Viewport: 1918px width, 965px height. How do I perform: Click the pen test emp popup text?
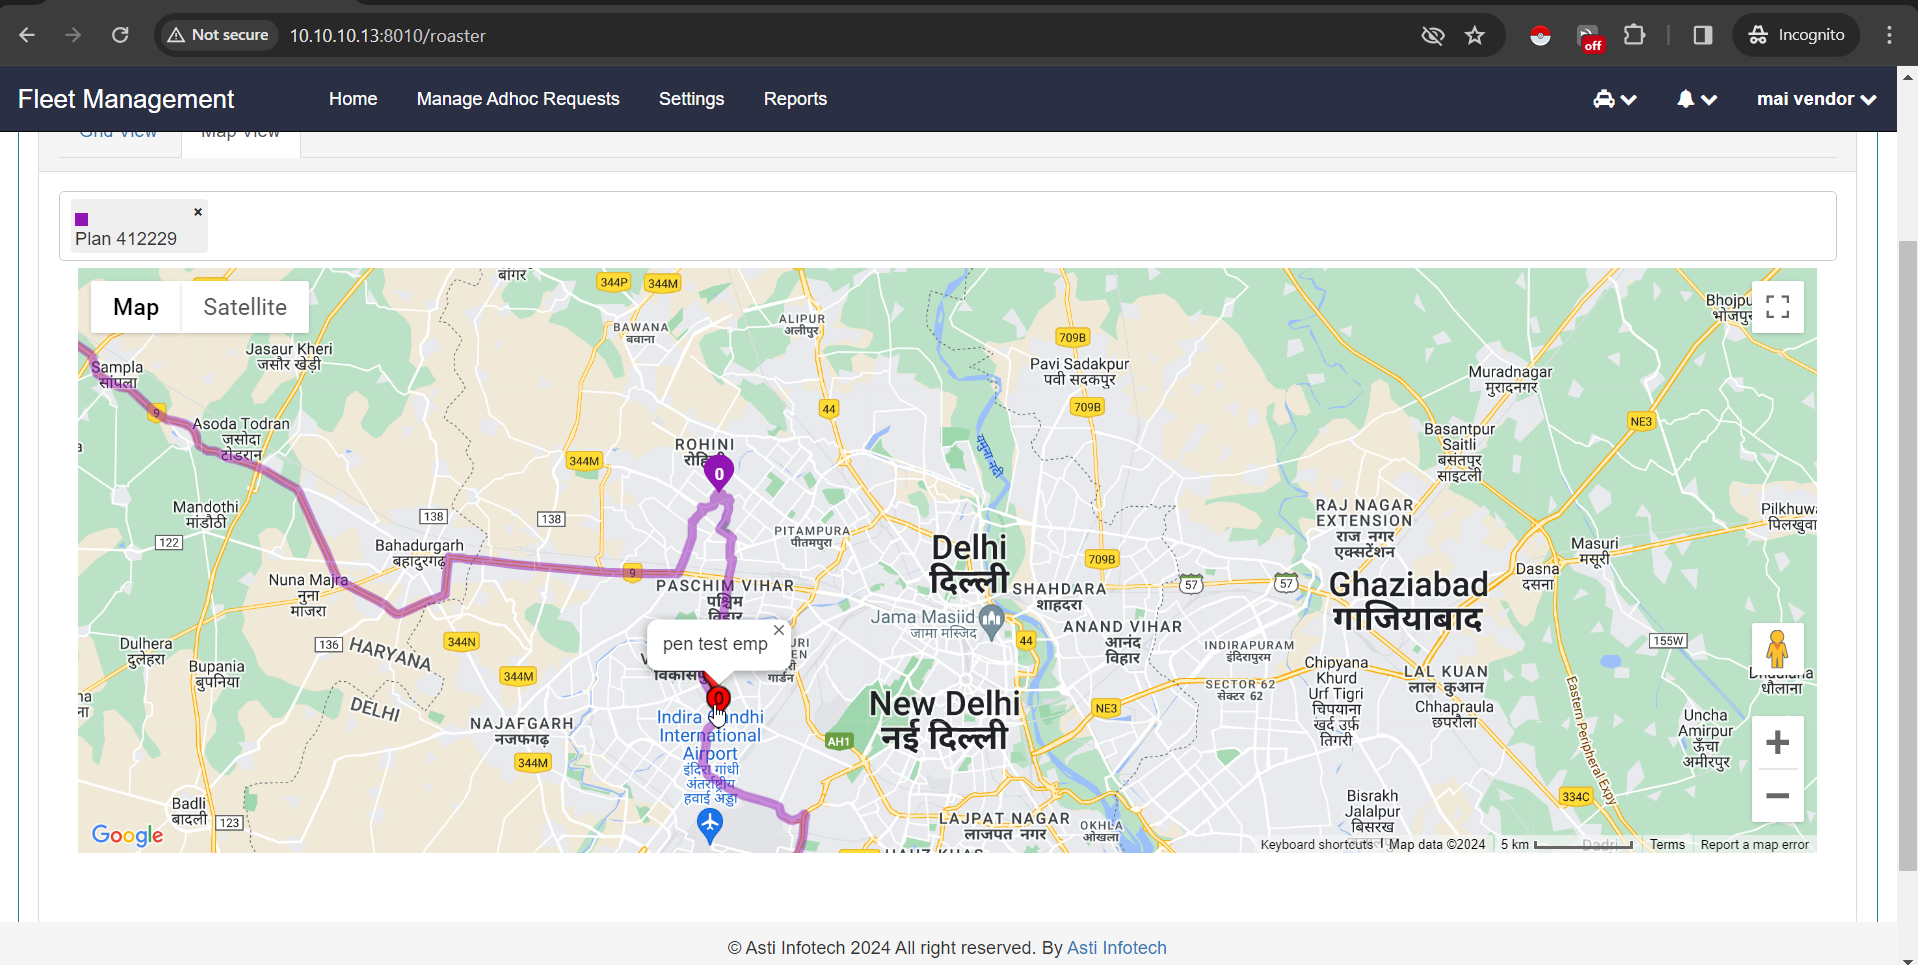coord(715,644)
